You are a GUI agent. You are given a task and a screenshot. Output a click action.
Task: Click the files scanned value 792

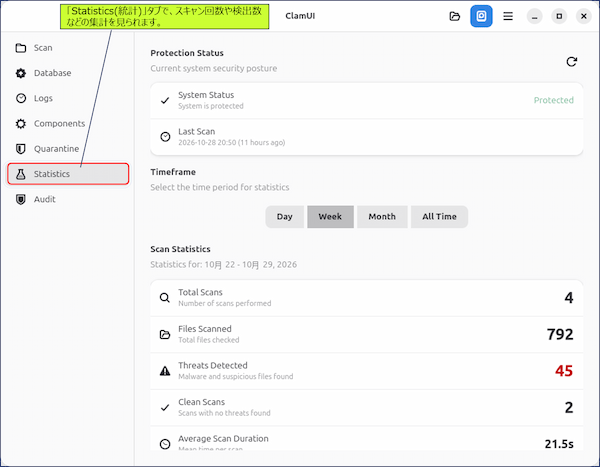[560, 335]
